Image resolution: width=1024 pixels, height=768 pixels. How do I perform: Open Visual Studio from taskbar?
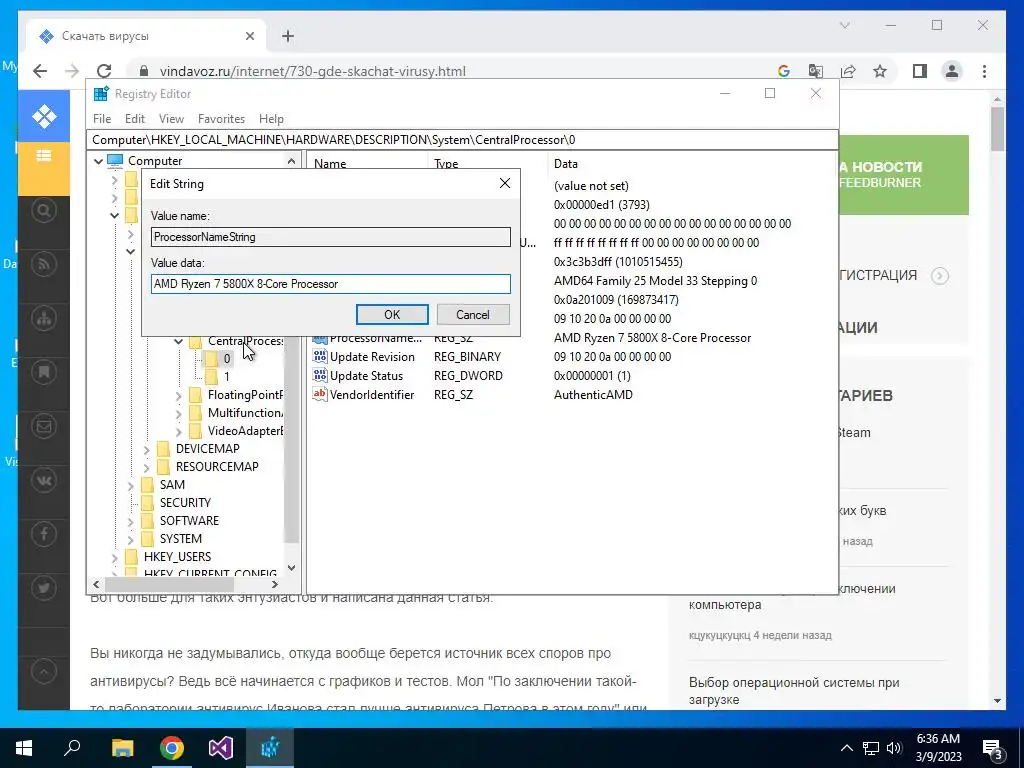point(221,748)
